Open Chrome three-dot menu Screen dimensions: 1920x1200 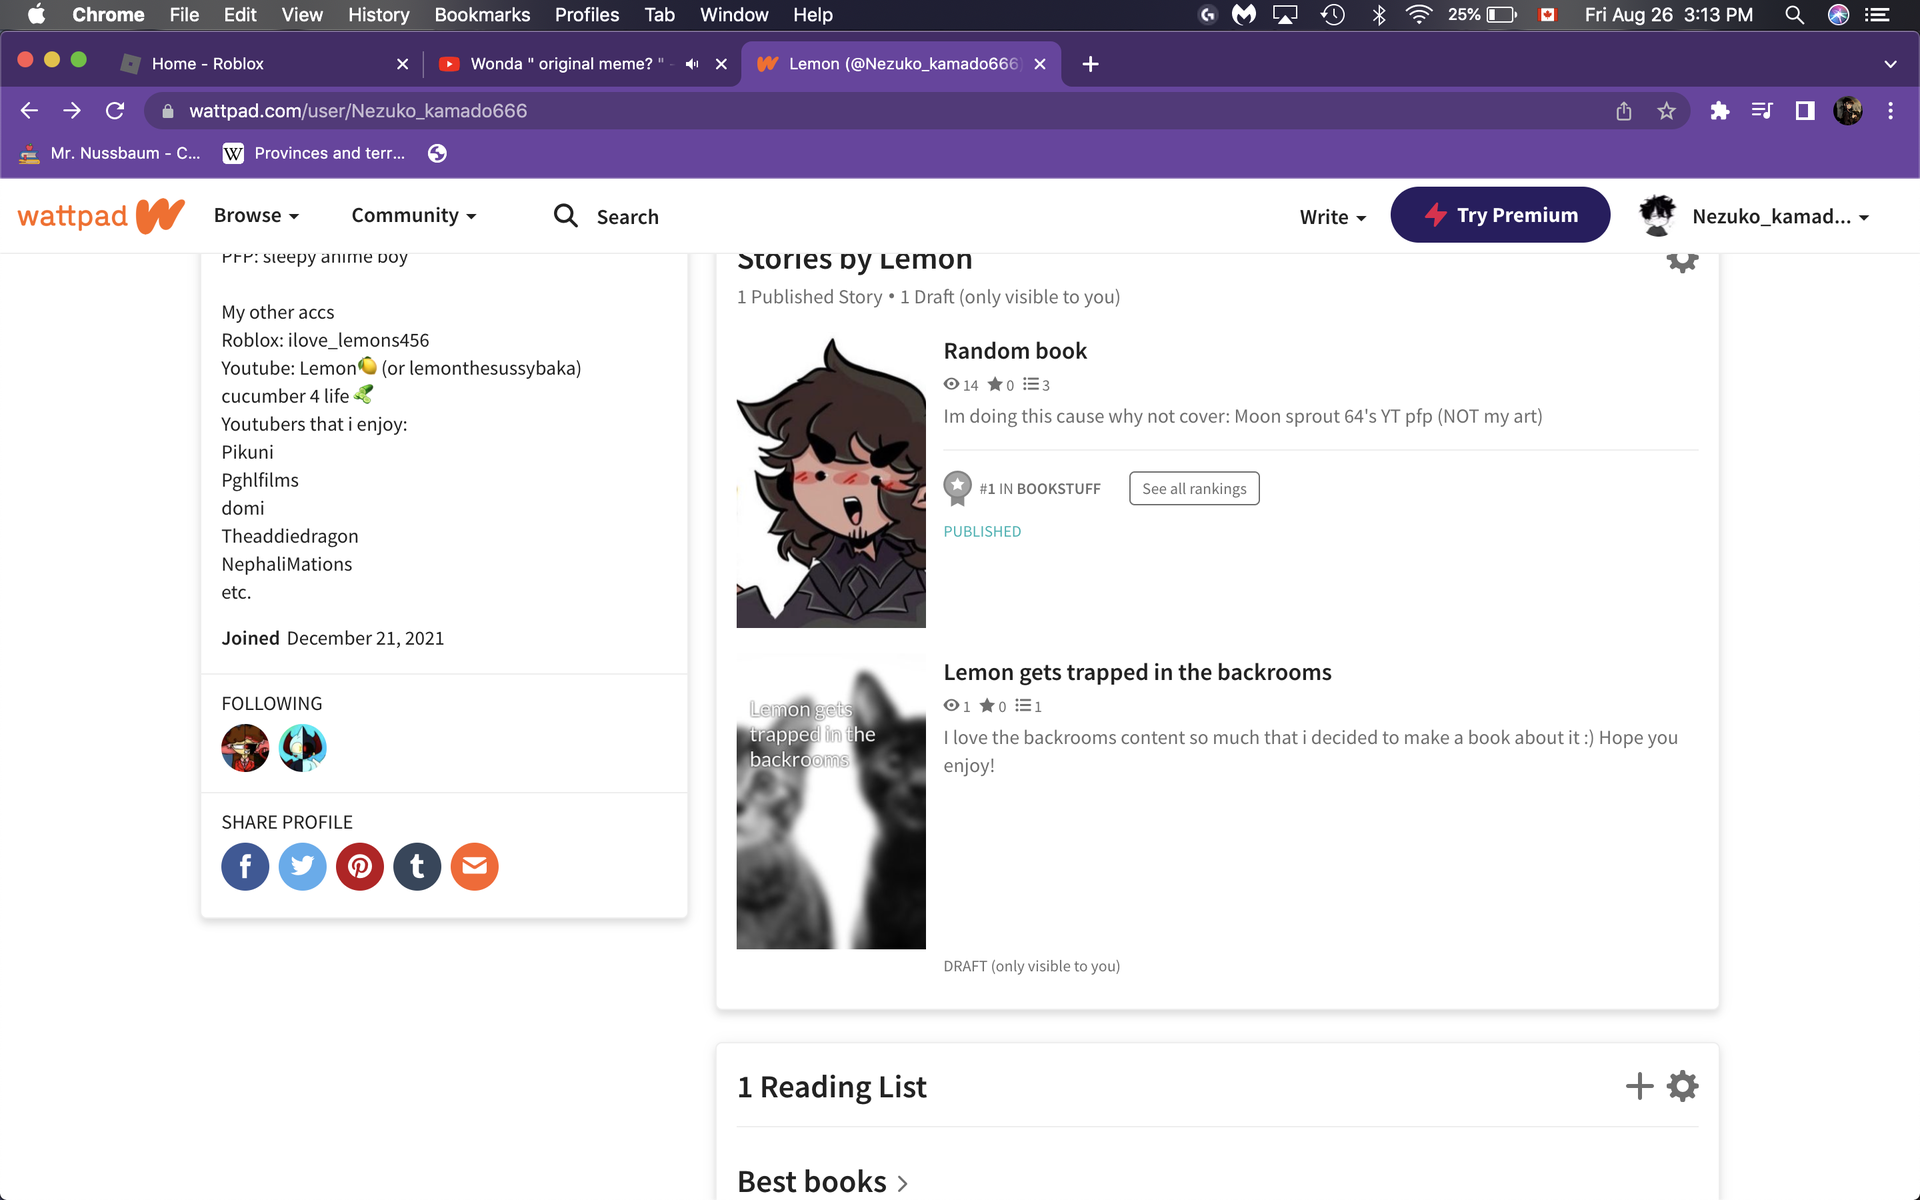1890,111
